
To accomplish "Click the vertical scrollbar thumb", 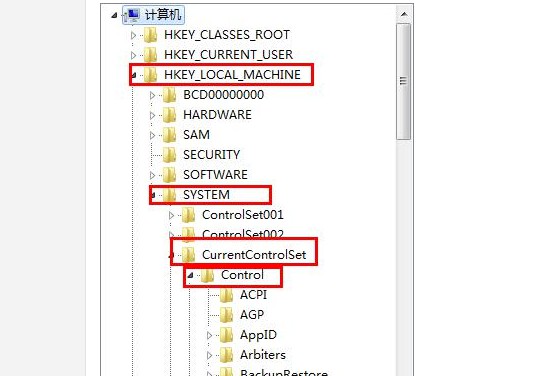I will (403, 82).
